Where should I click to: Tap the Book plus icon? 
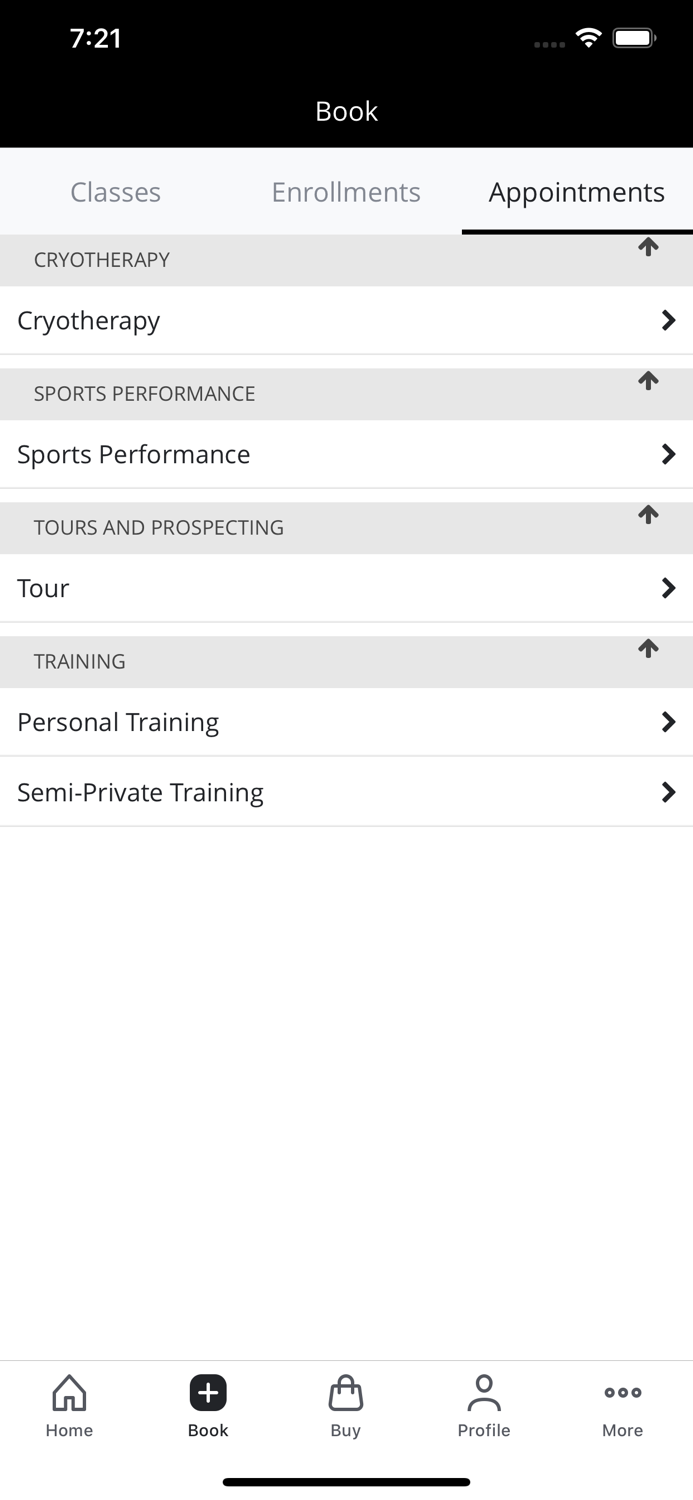[208, 1393]
